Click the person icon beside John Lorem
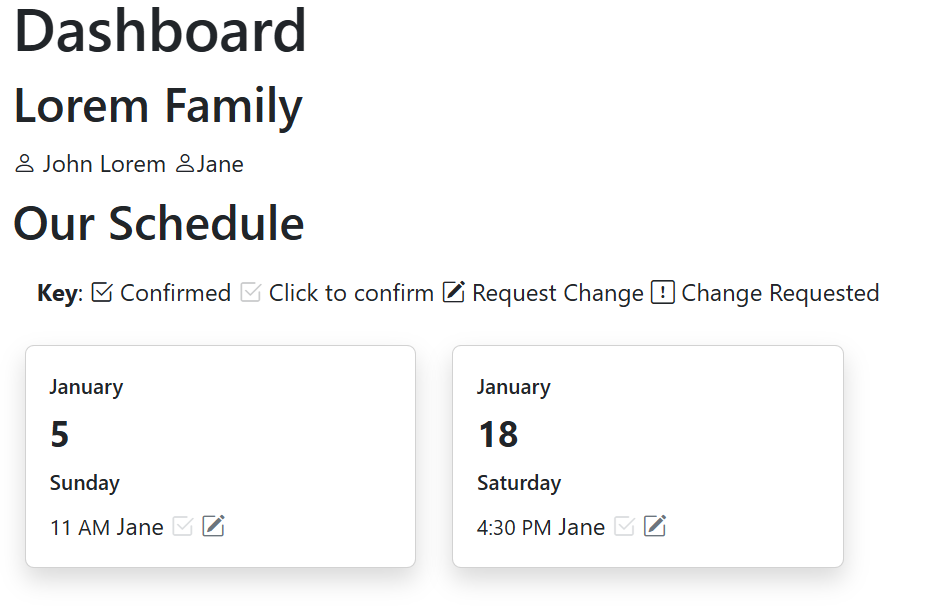 (25, 164)
